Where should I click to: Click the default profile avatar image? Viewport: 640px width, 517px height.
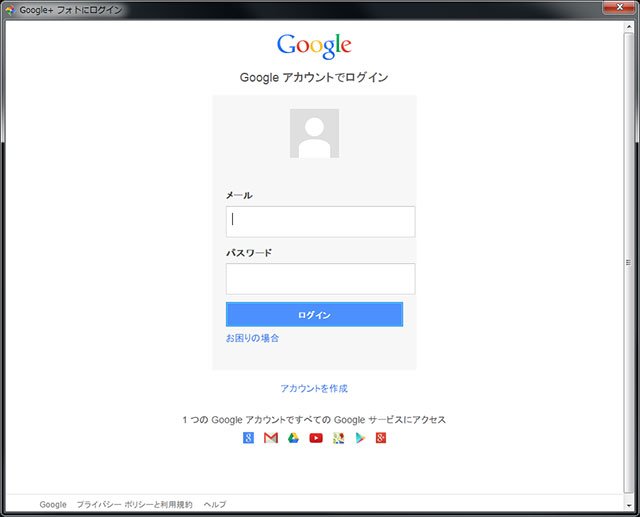(314, 133)
